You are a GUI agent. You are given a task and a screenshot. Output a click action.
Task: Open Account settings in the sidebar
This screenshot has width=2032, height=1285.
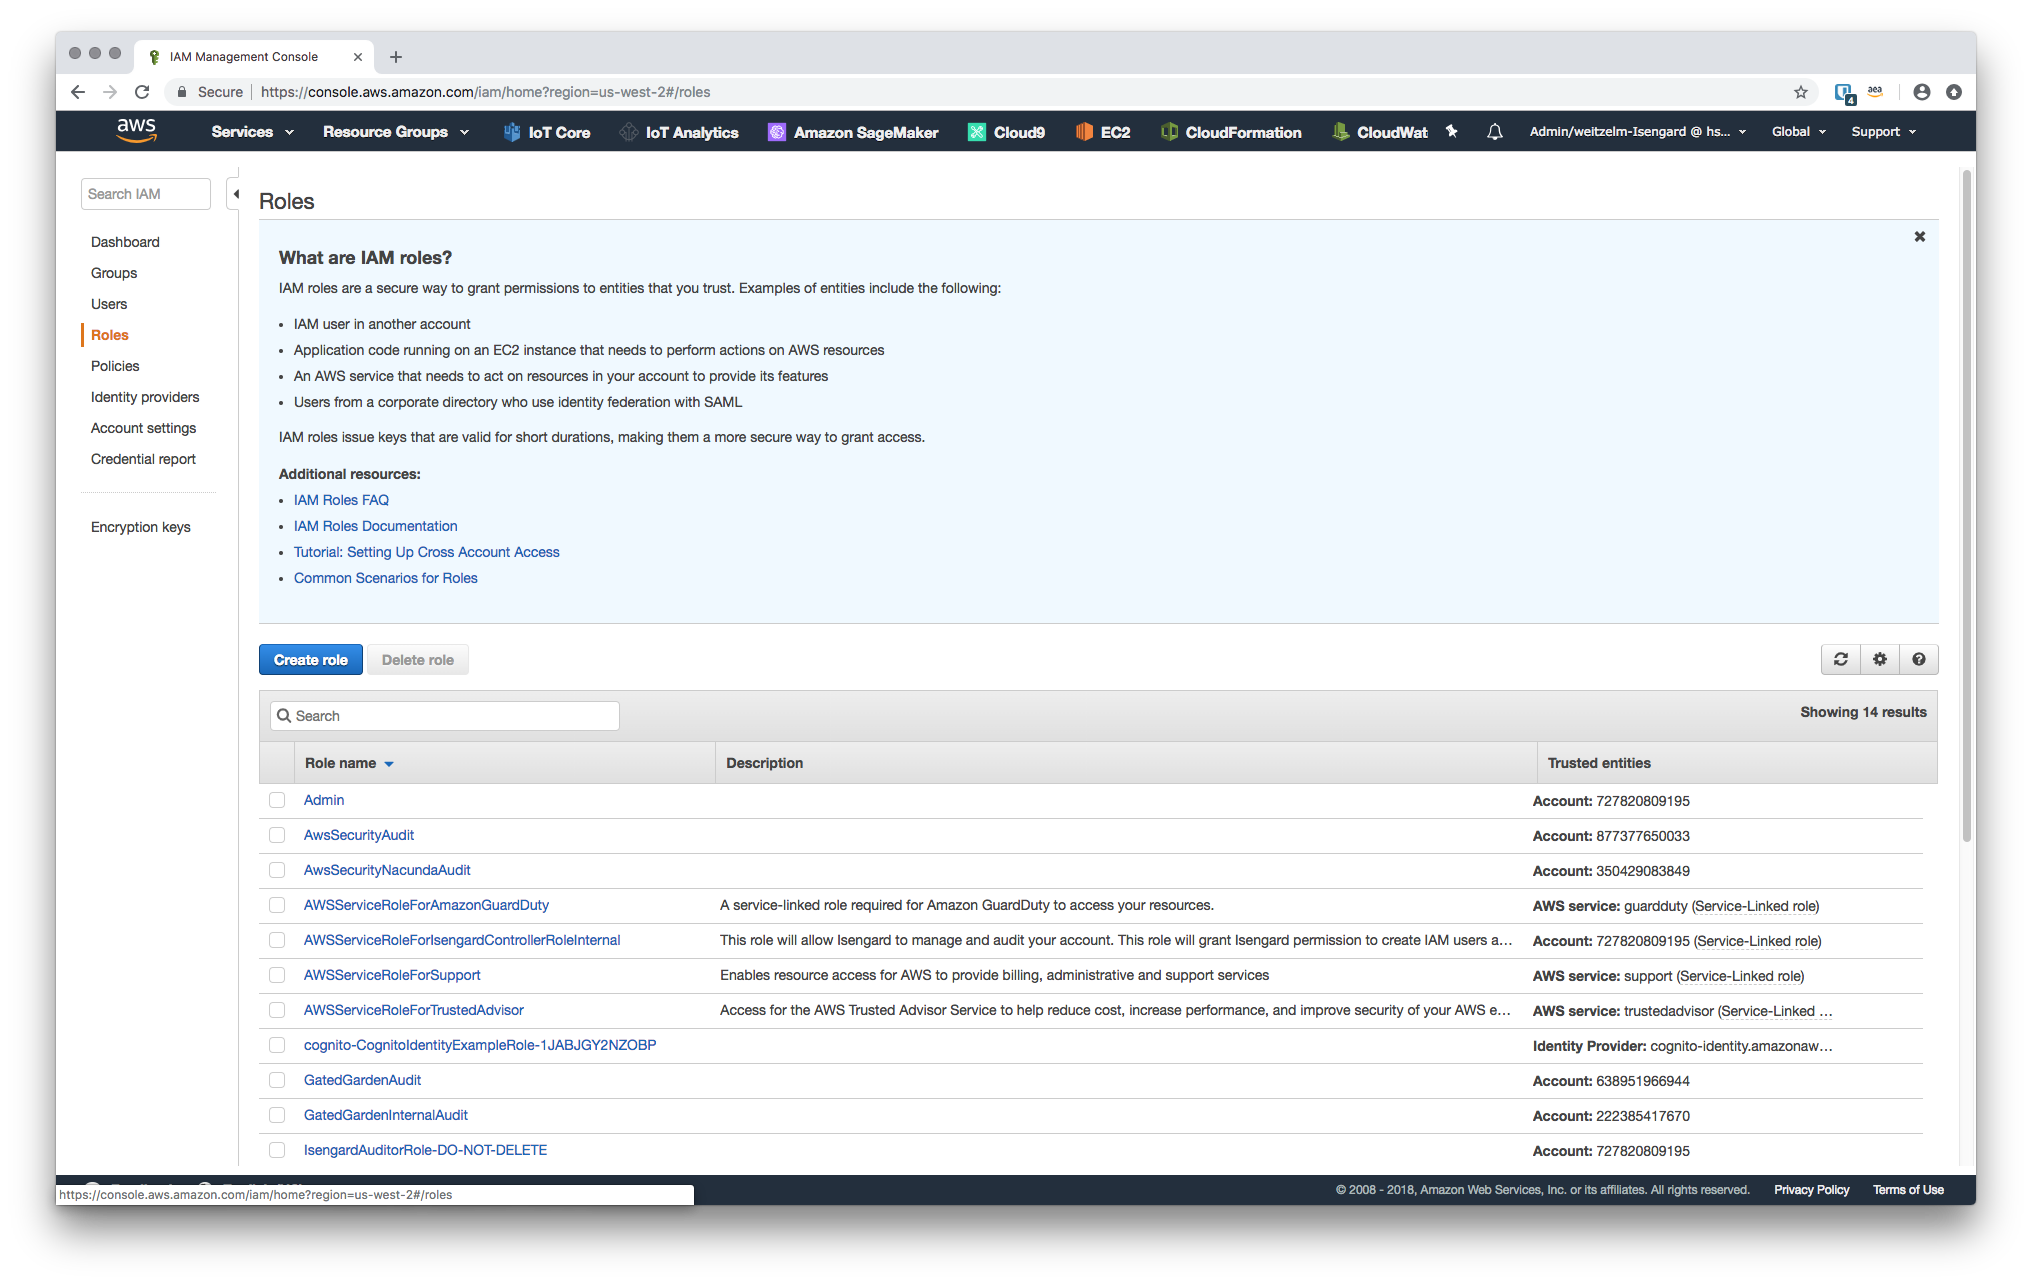[x=143, y=428]
